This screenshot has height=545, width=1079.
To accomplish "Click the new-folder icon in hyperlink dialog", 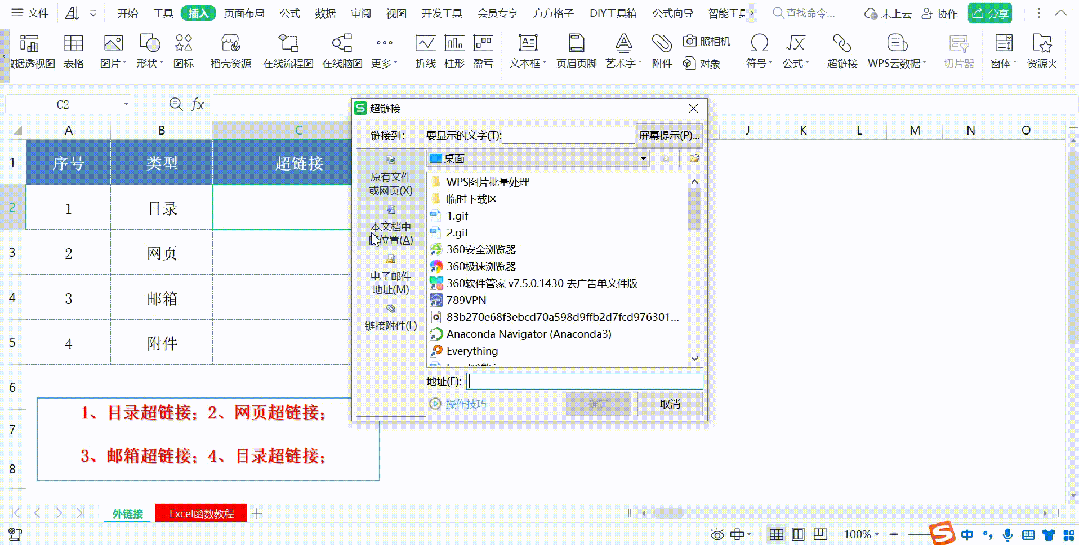I will (x=694, y=158).
